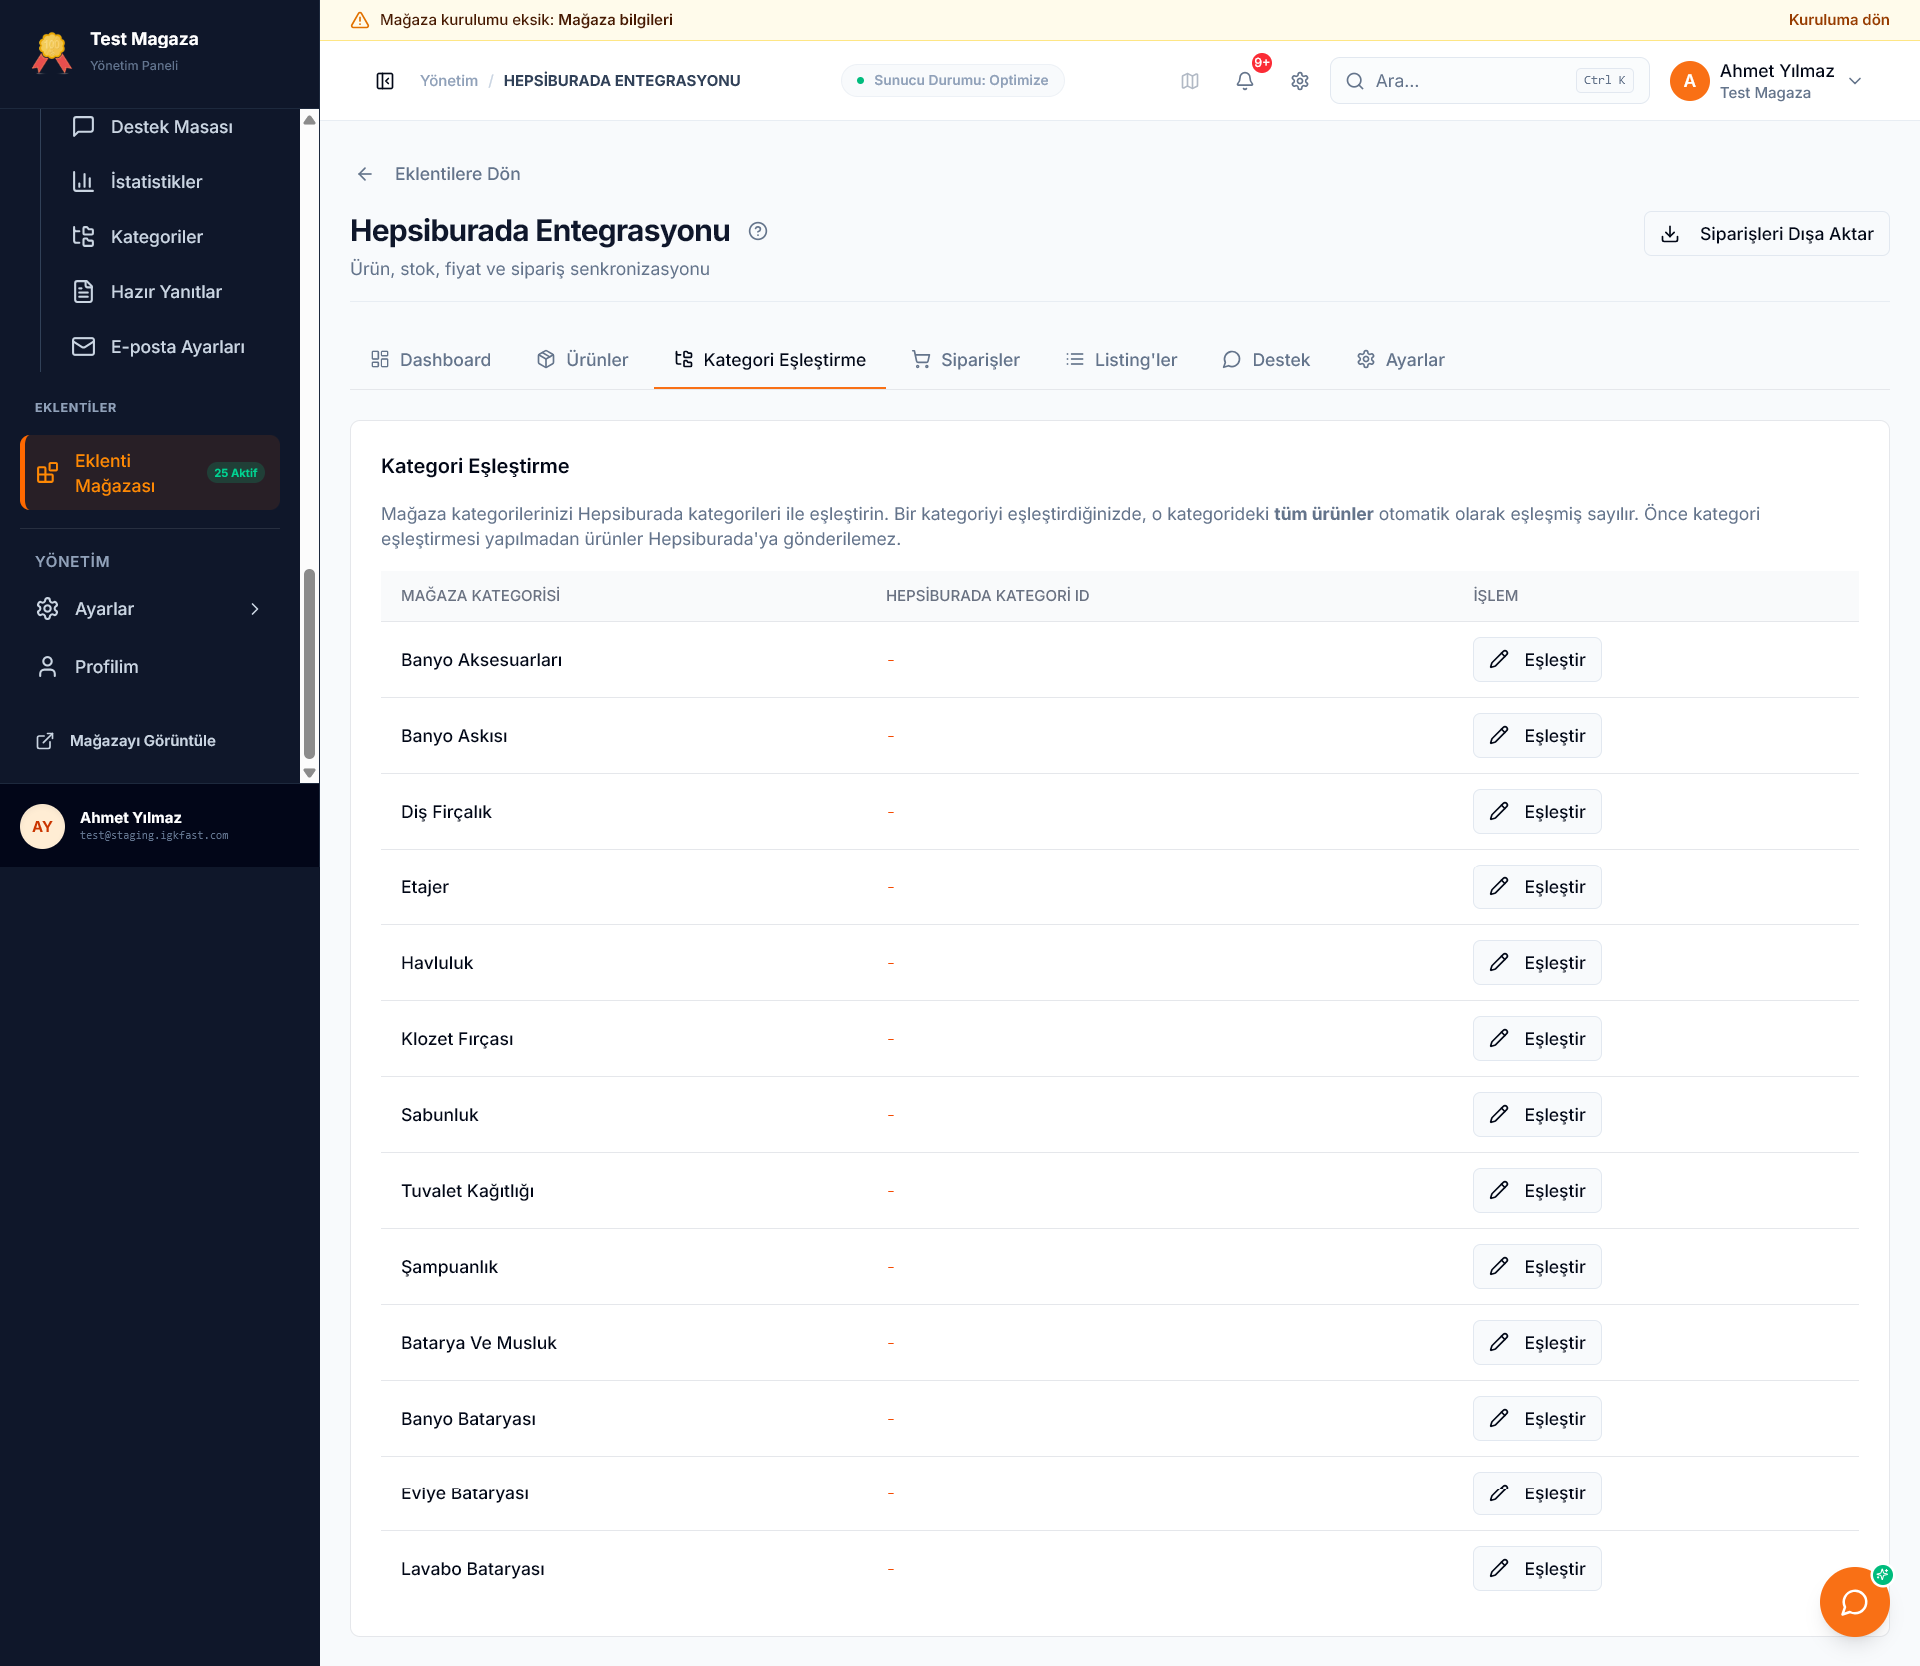Click the Yönetim breadcrumb link
1920x1666 pixels.
point(449,81)
